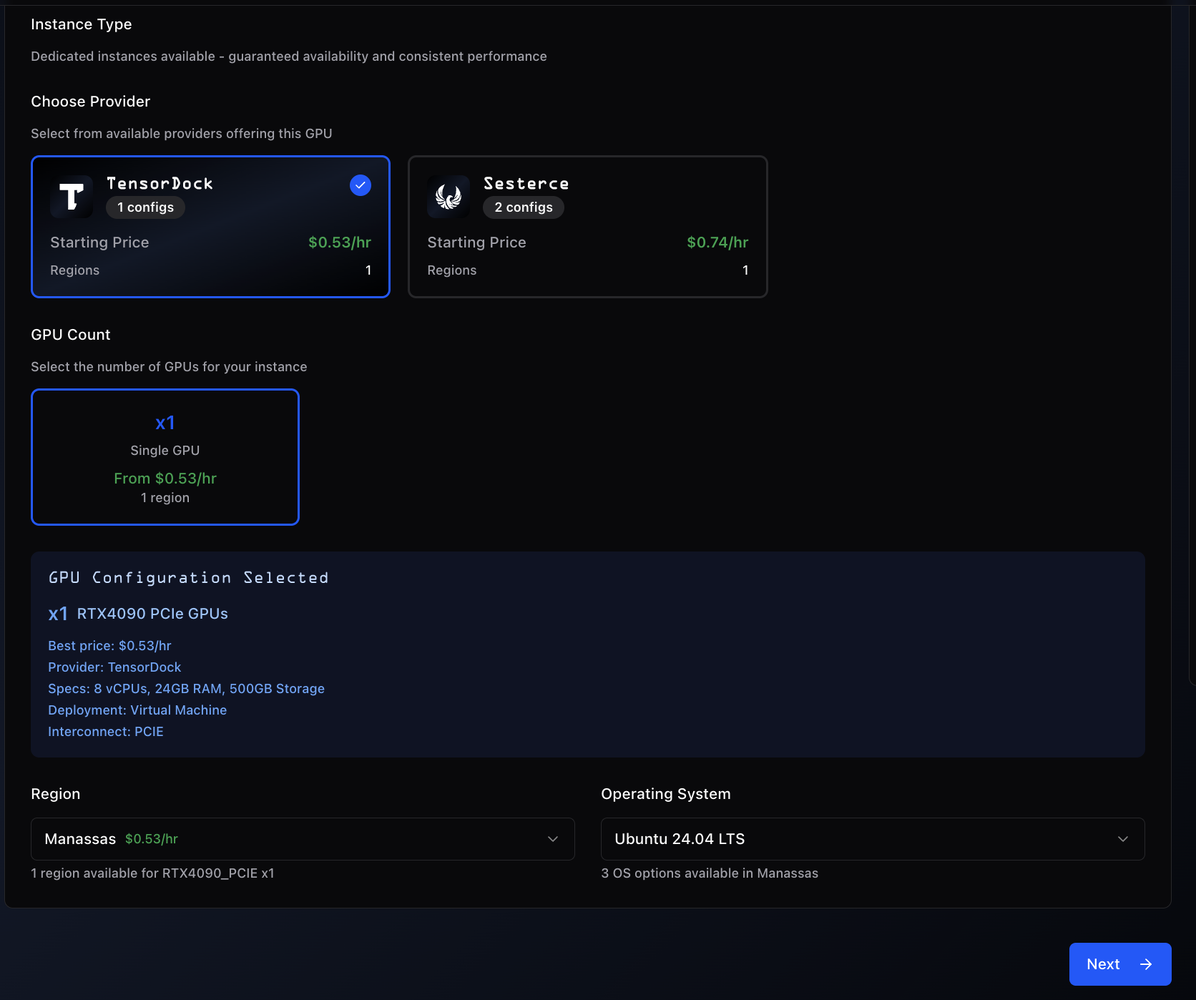Screen dimensions: 1196x1000
Task: Click the "Deployment: Virtual Machine" line
Action: coord(137,710)
